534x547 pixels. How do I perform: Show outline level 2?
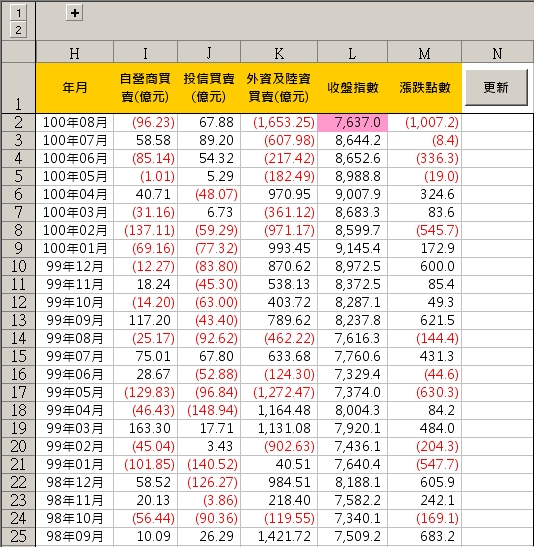[x=18, y=30]
